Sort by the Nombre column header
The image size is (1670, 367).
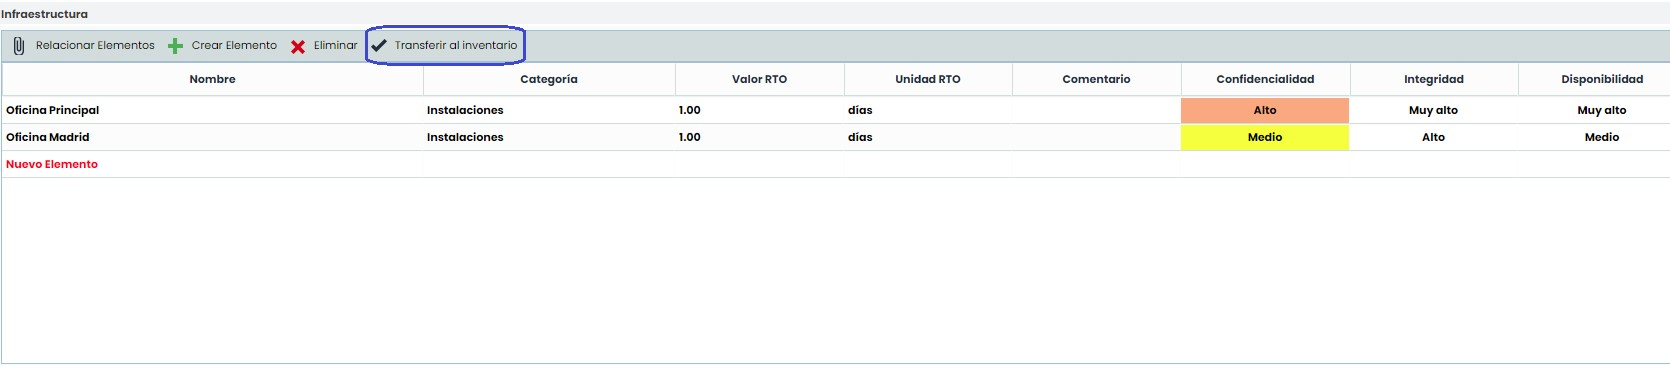pos(212,79)
